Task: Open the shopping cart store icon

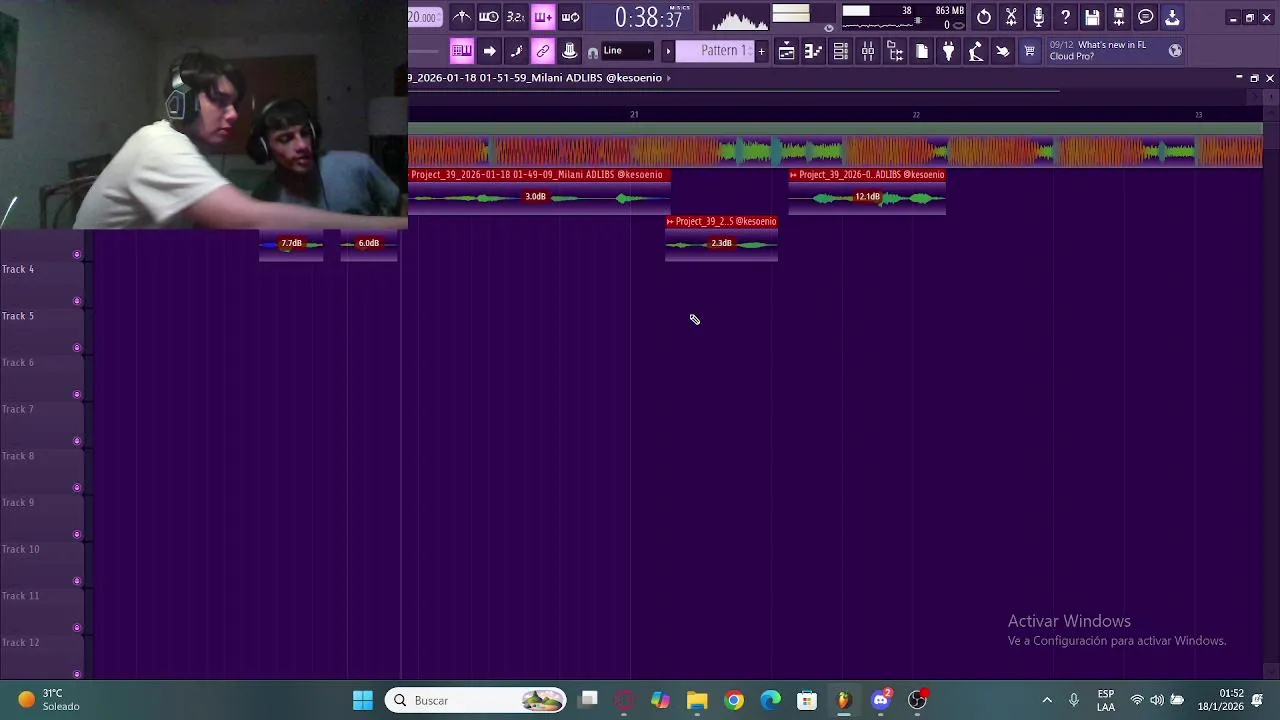Action: pos(1030,51)
